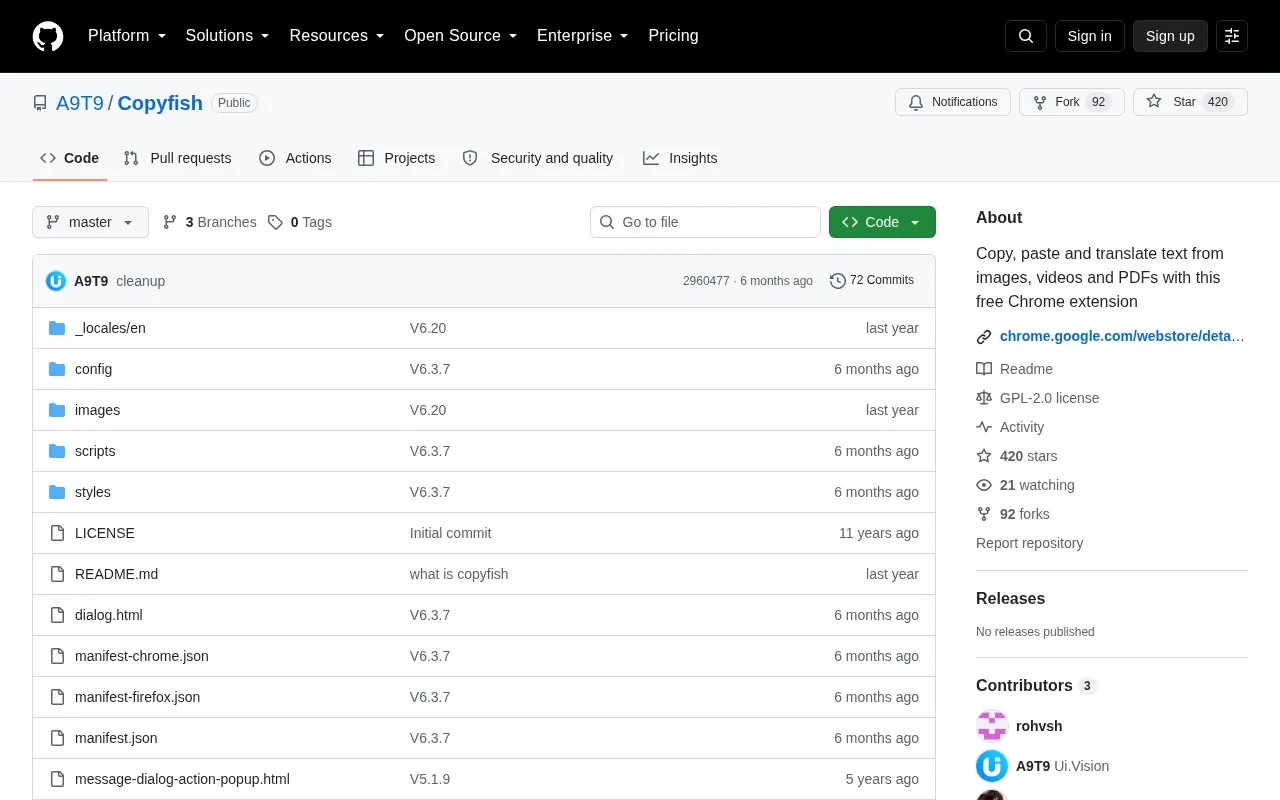This screenshot has height=800, width=1280.
Task: Open the LICENSE file
Action: click(105, 533)
